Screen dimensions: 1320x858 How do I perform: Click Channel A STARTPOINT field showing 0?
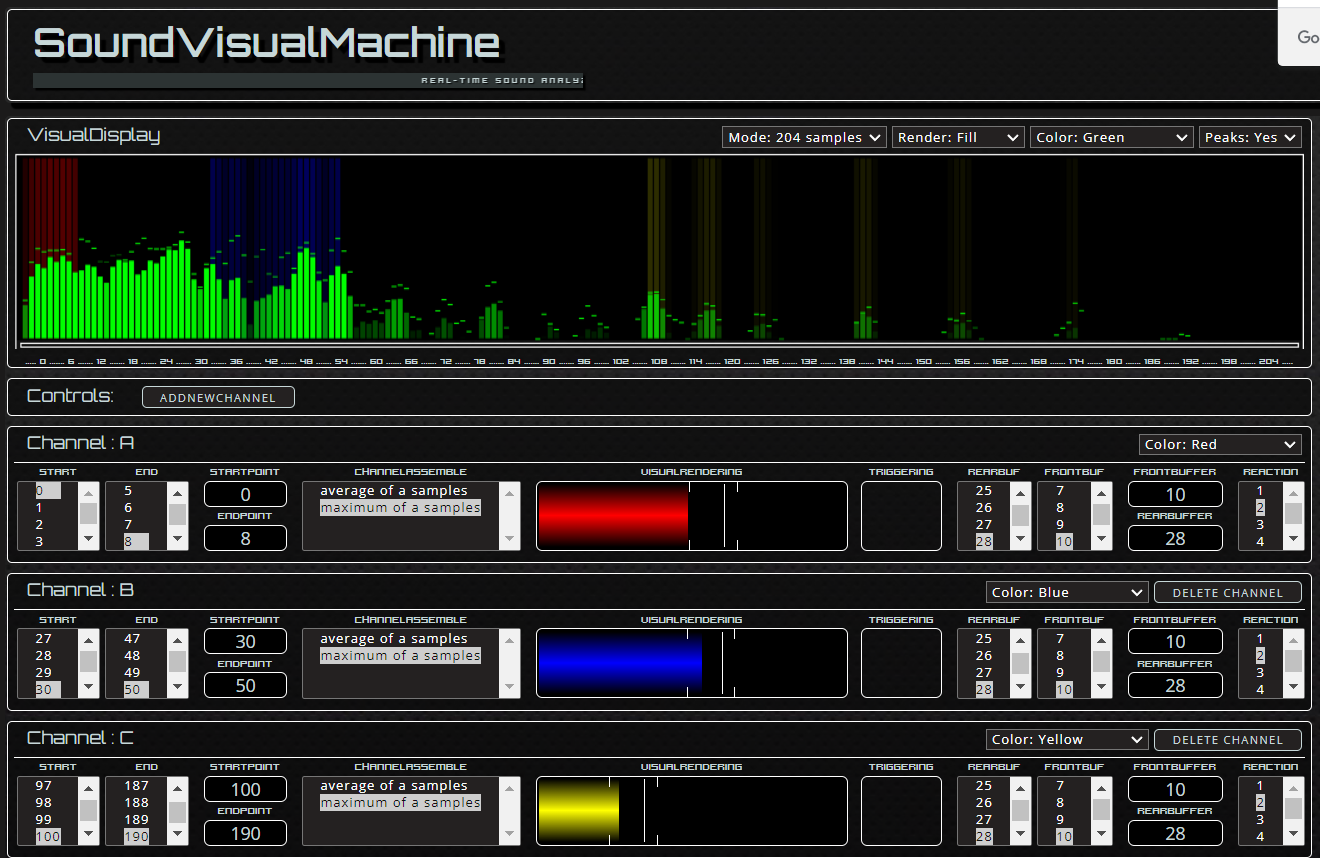[x=246, y=494]
